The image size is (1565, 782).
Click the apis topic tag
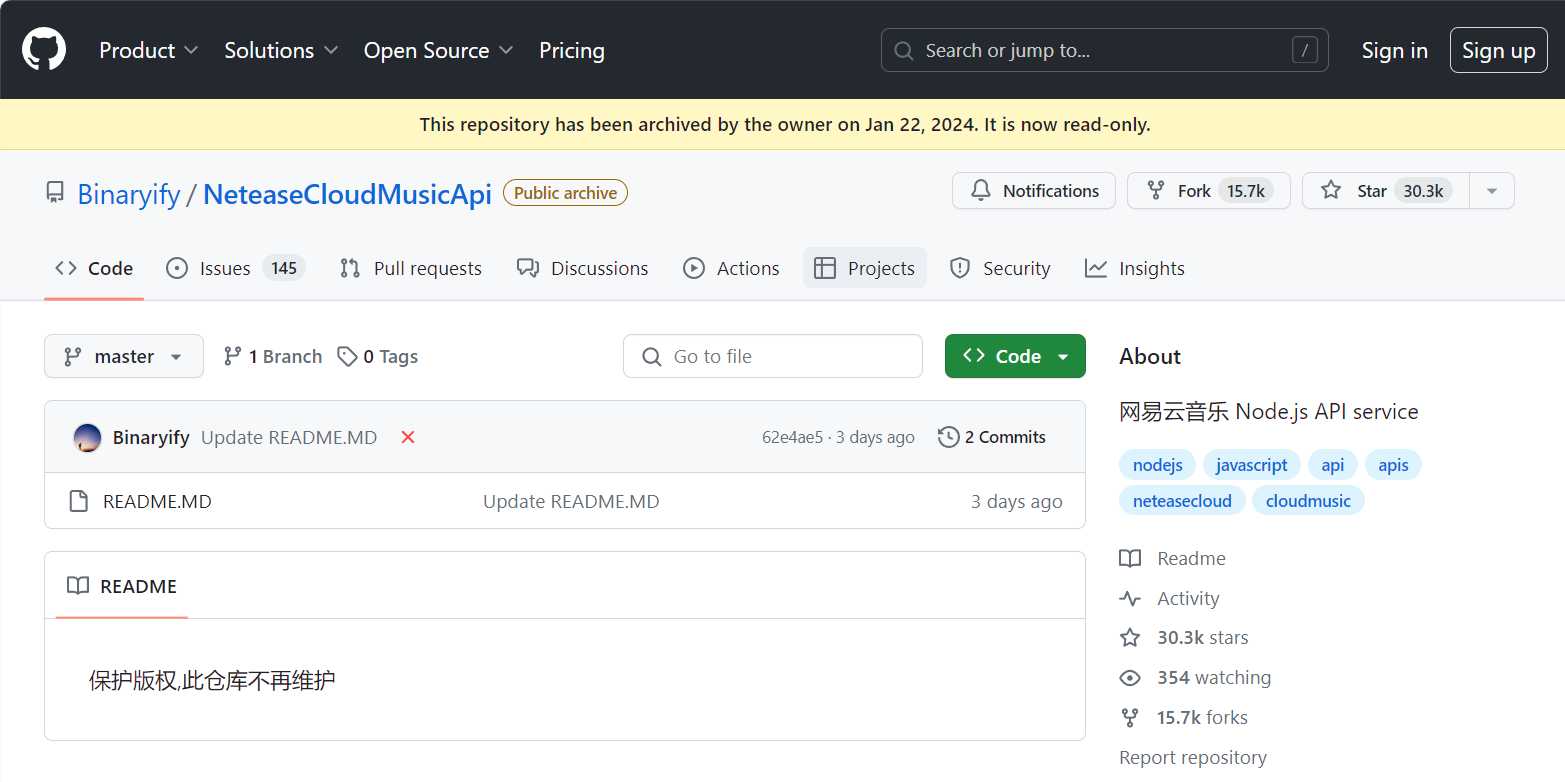click(1393, 465)
